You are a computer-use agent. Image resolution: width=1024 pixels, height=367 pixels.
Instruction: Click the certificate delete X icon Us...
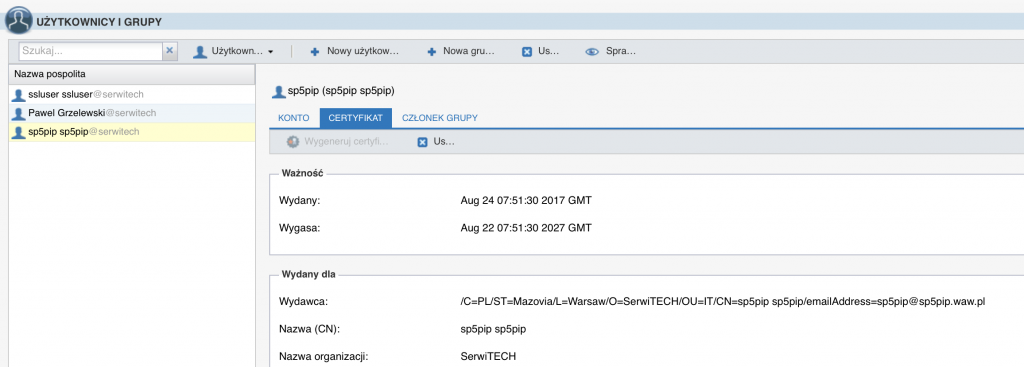click(423, 142)
